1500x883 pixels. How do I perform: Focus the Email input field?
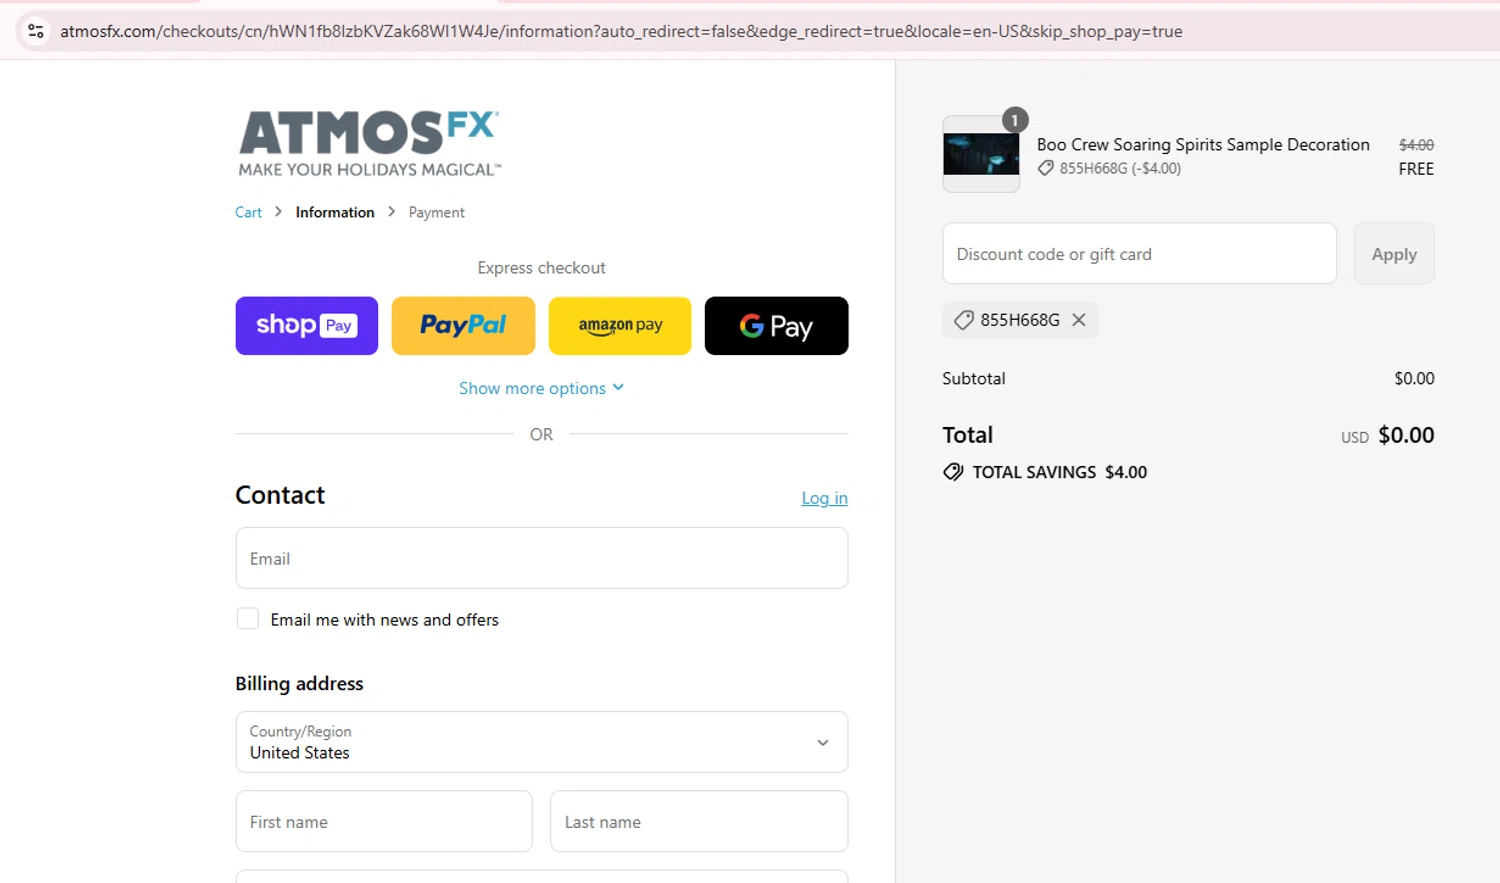pos(542,558)
